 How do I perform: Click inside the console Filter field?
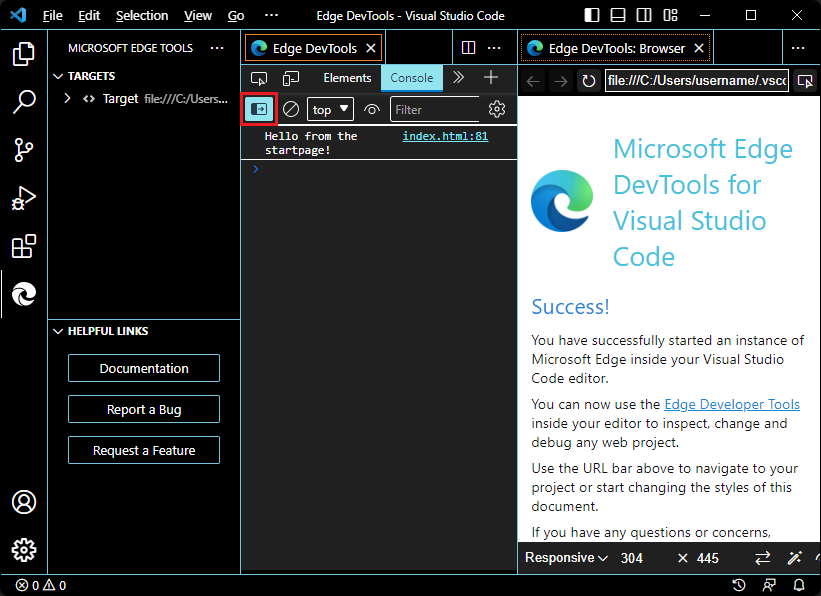click(435, 108)
